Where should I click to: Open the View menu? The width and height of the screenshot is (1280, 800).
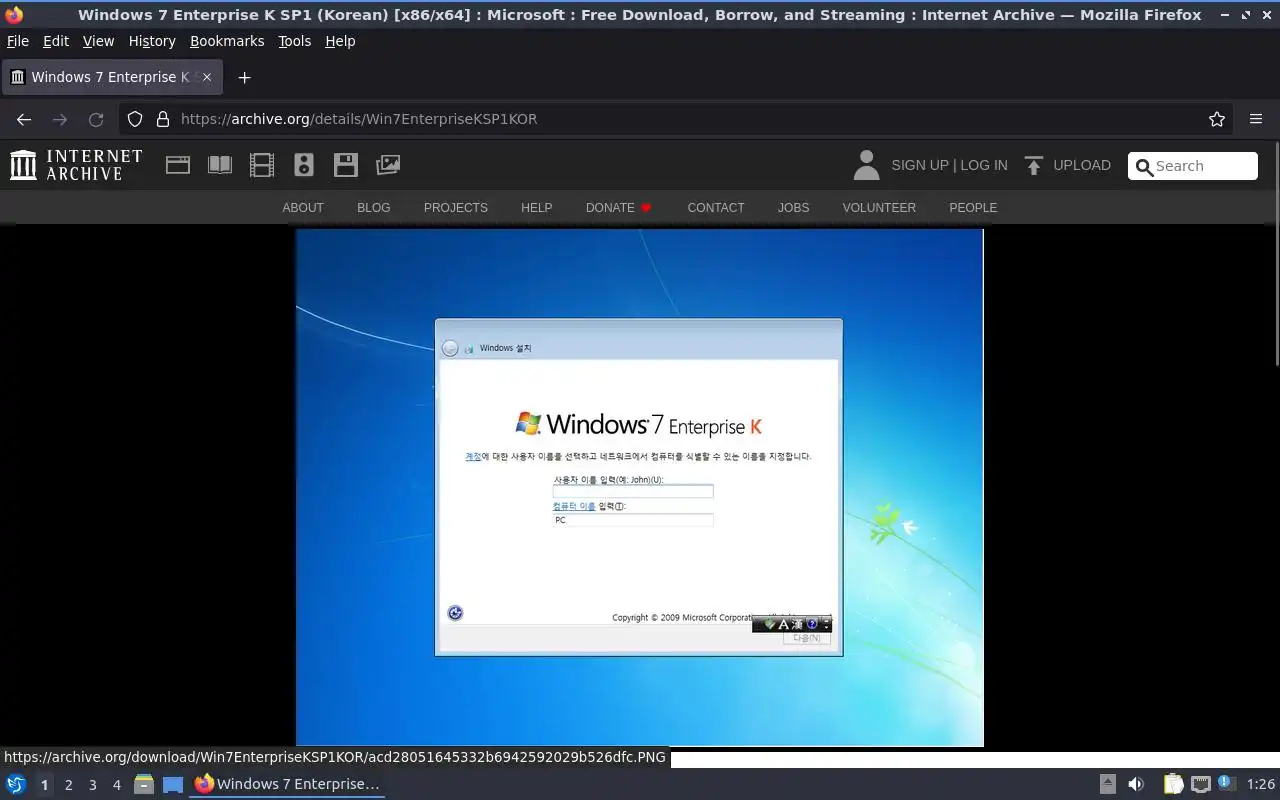click(98, 41)
